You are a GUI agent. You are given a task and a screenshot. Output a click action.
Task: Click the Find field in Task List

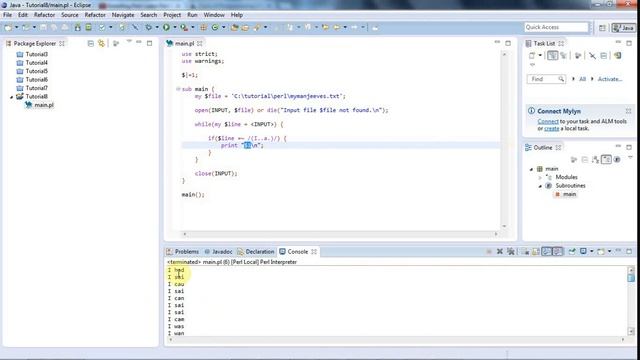[x=546, y=79]
